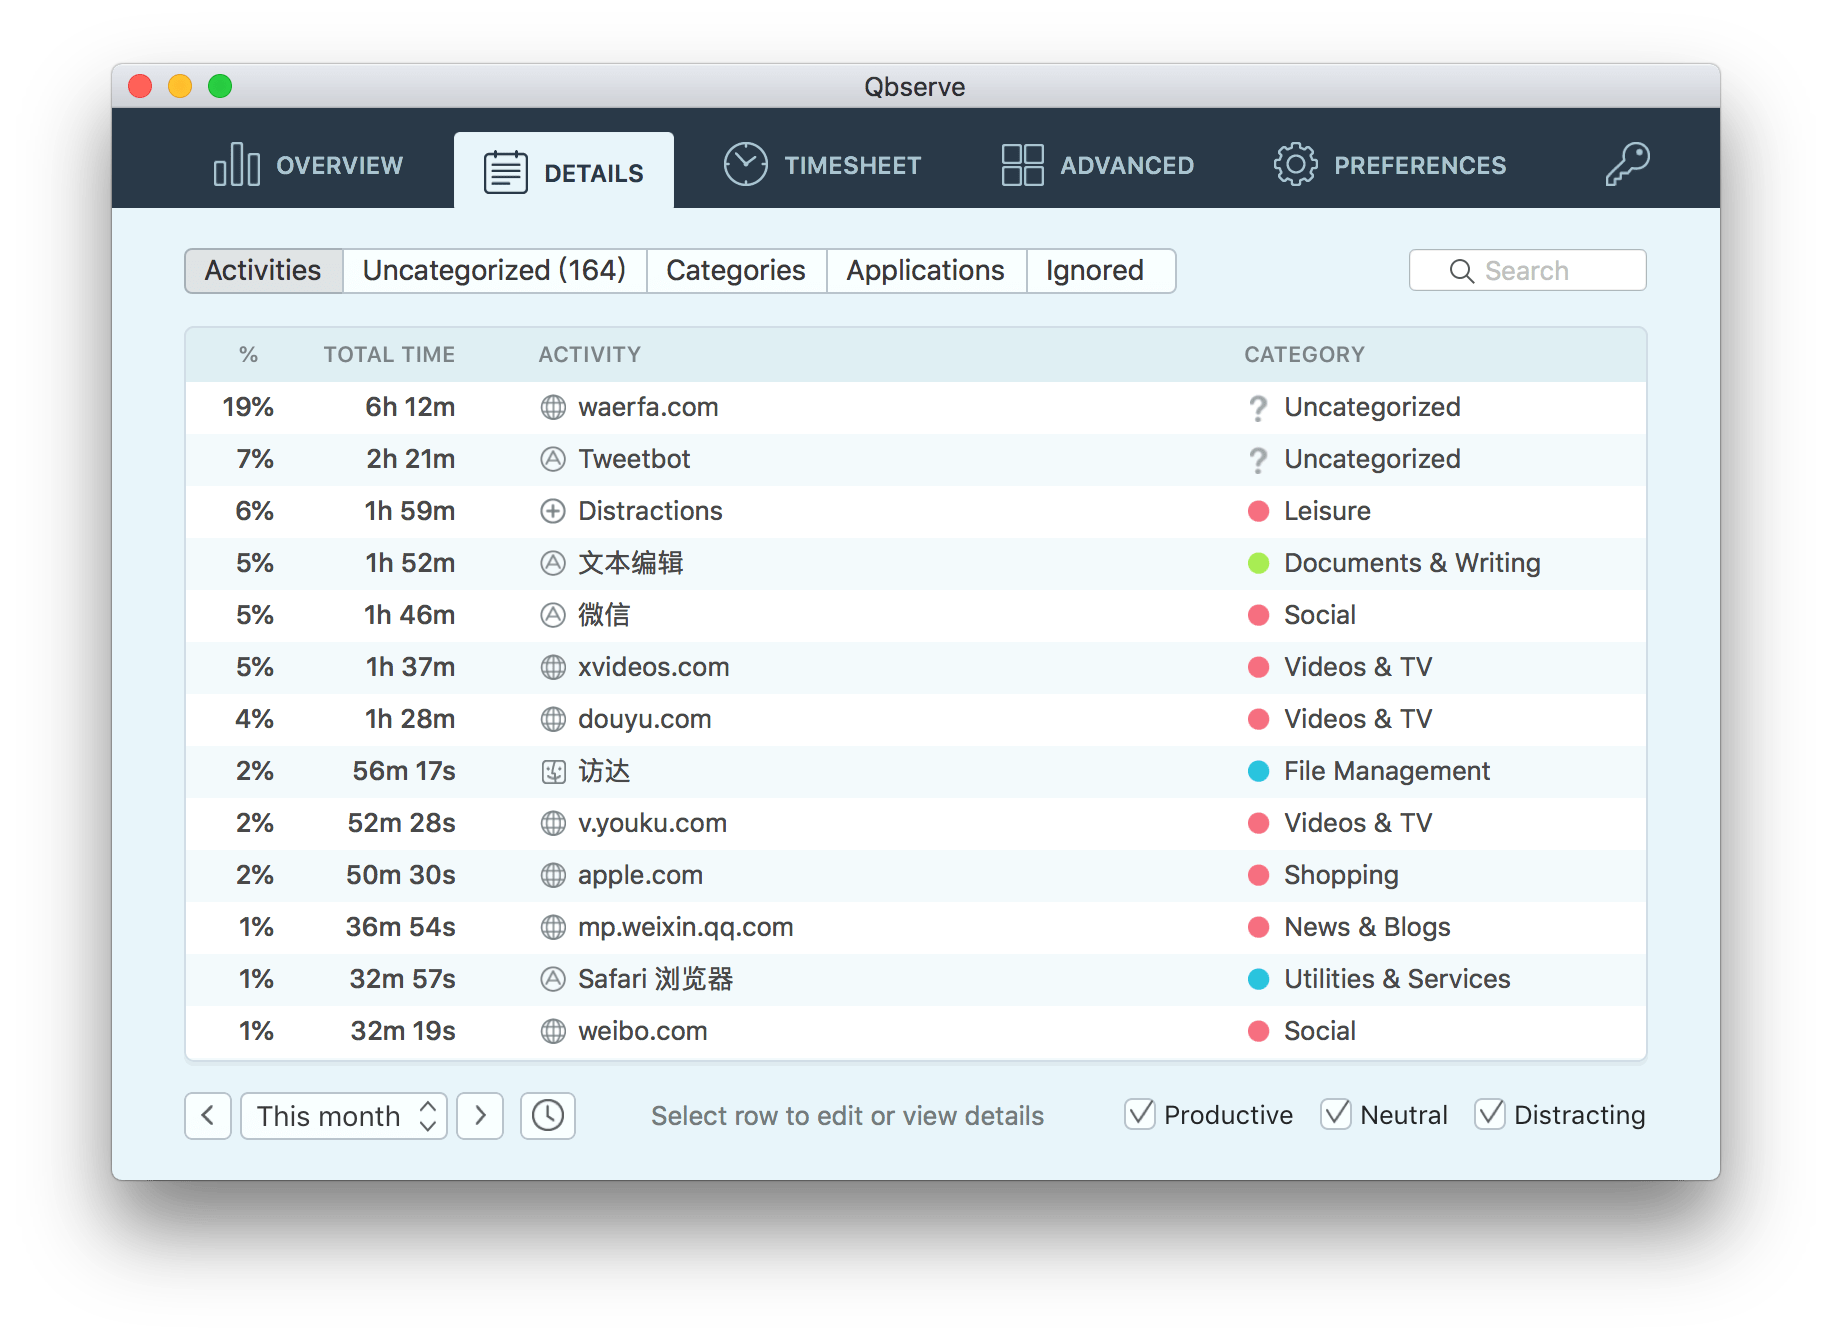Toggle the Neutral checkbox
Screen dimensions: 1832x1340
(1336, 1114)
